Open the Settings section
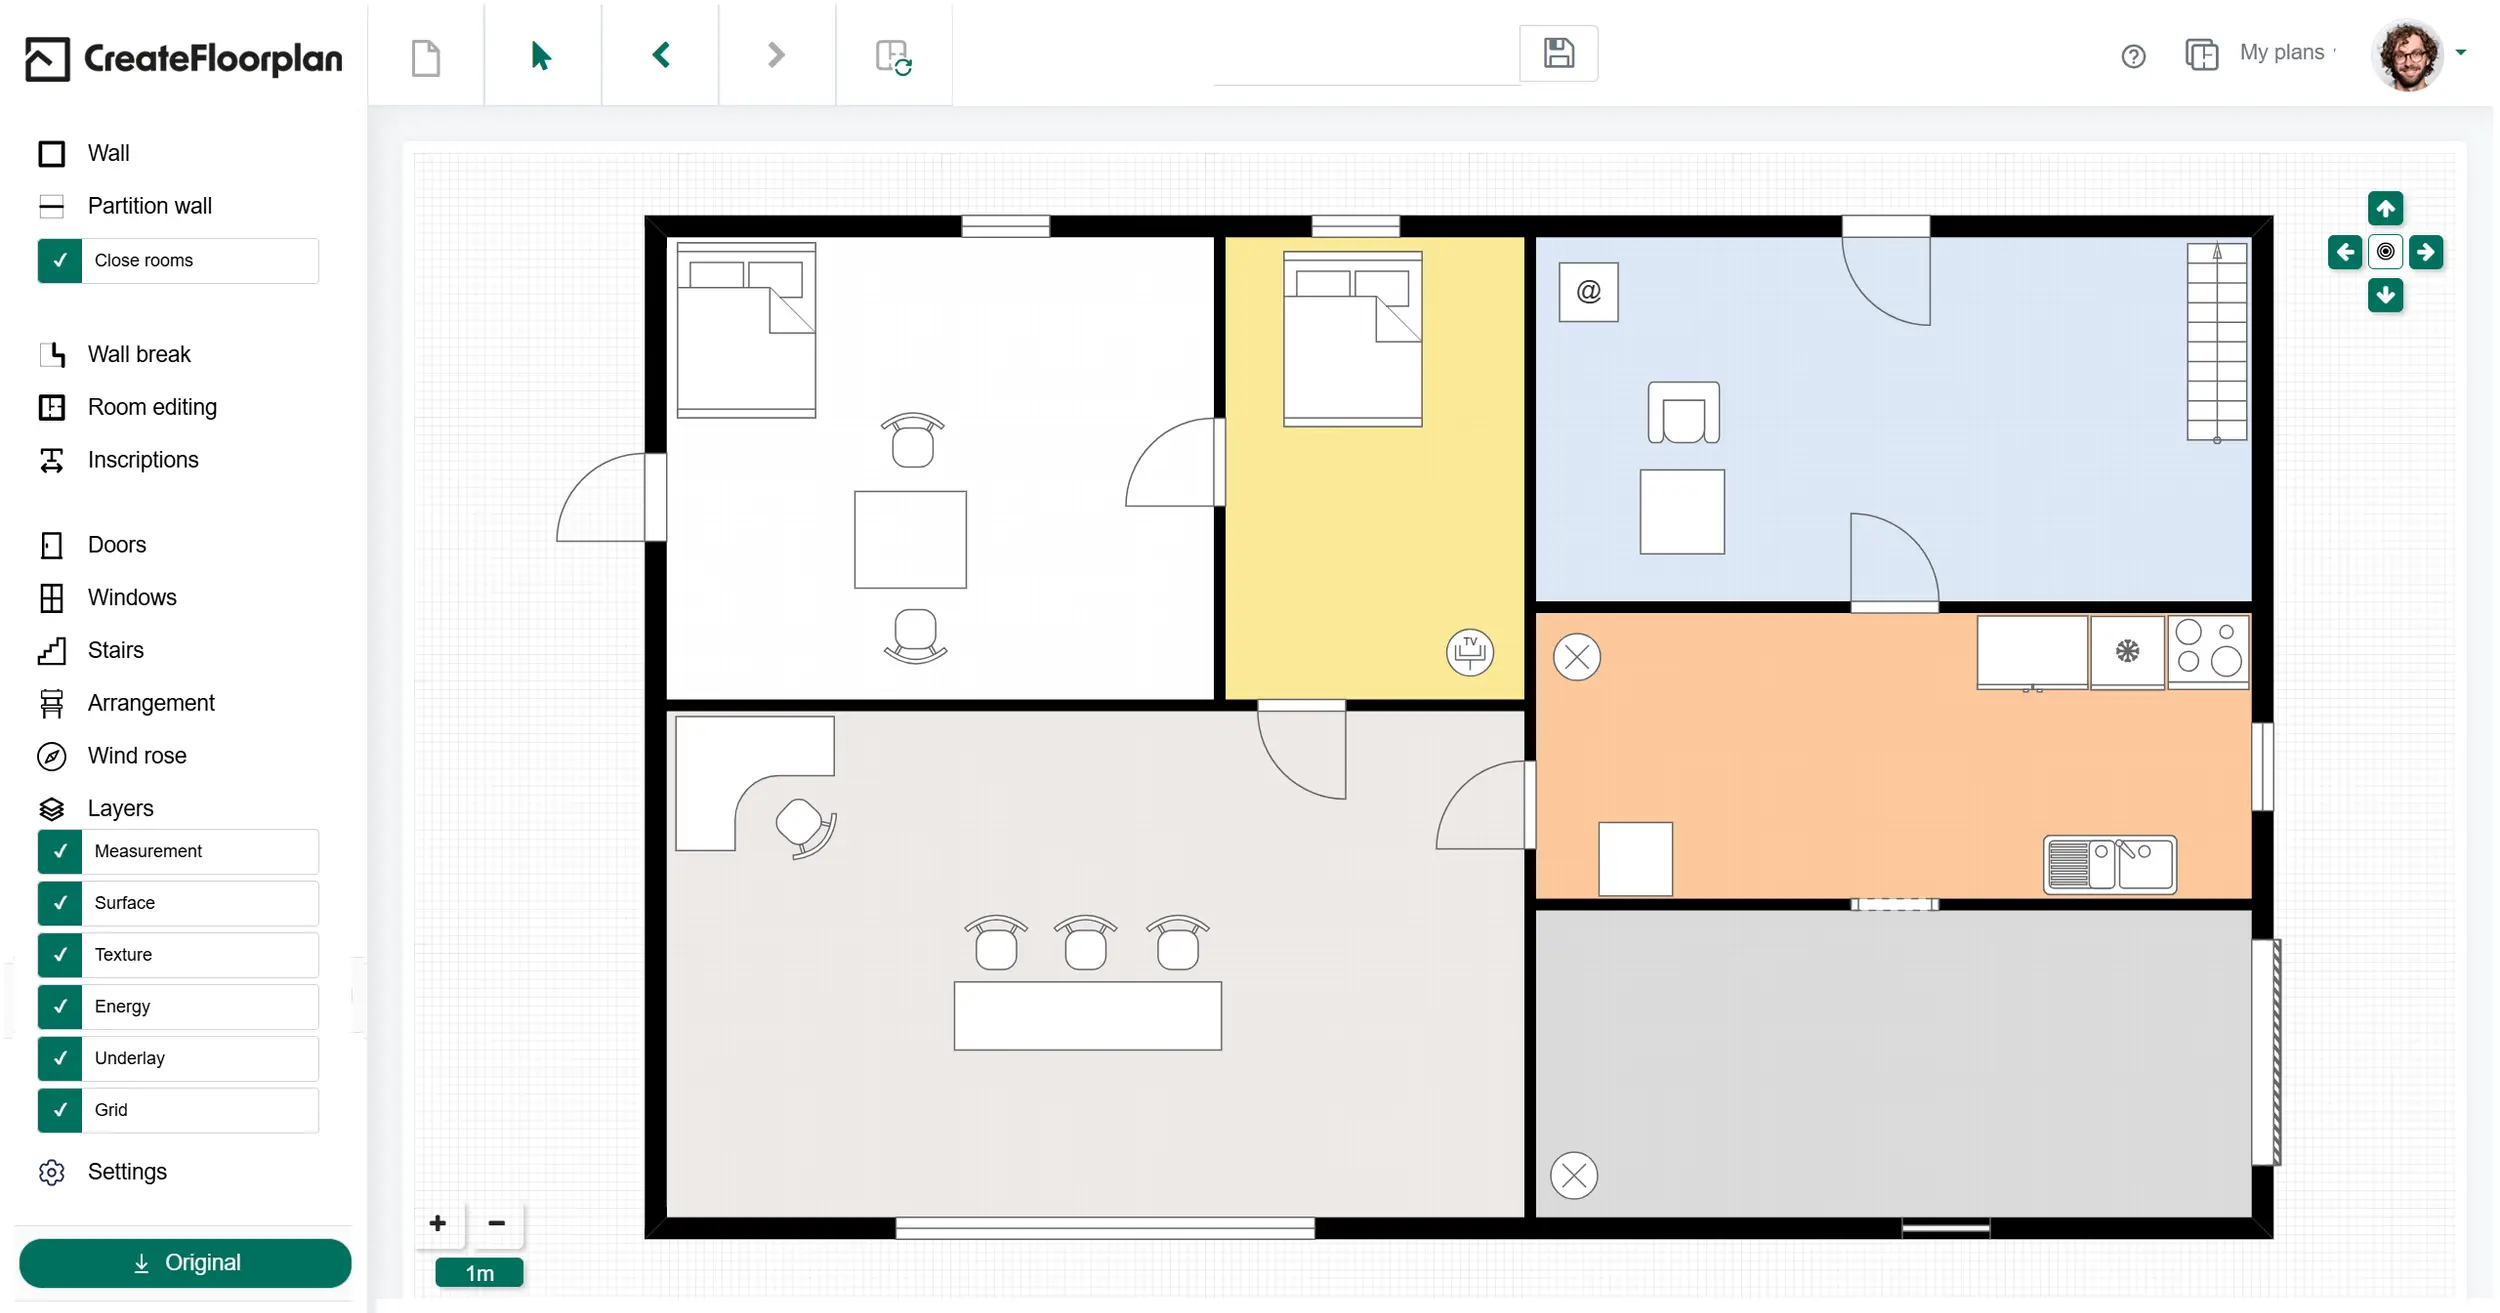The width and height of the screenshot is (2500, 1313). tap(126, 1171)
